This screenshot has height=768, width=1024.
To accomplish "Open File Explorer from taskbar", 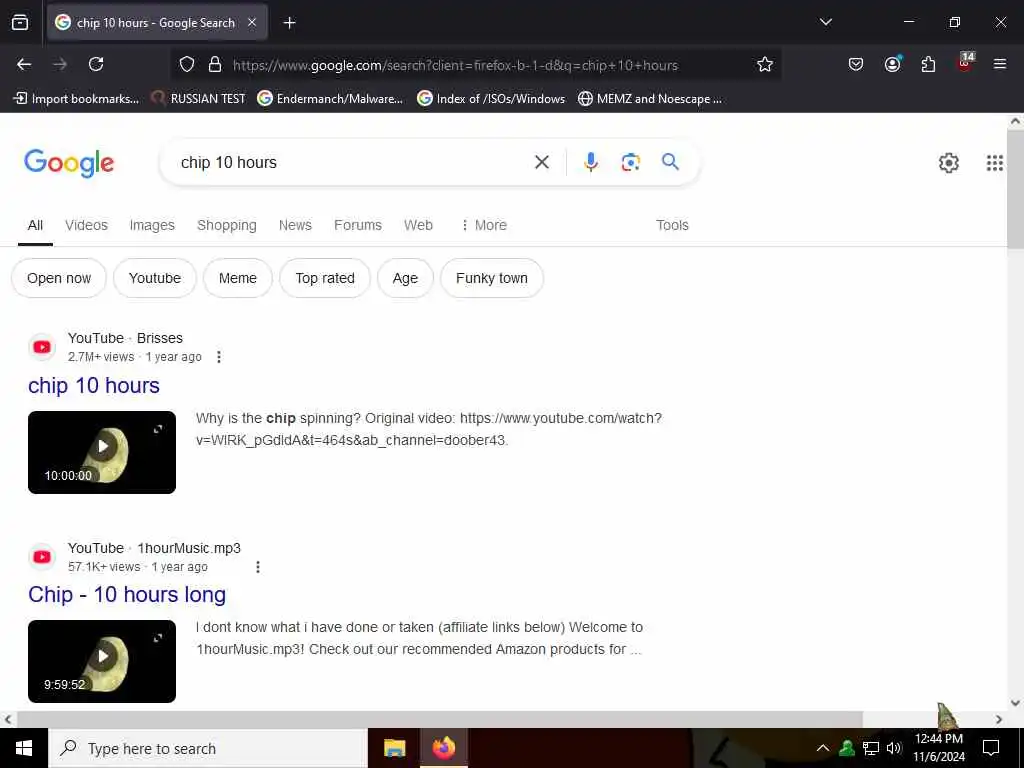I will (394, 748).
